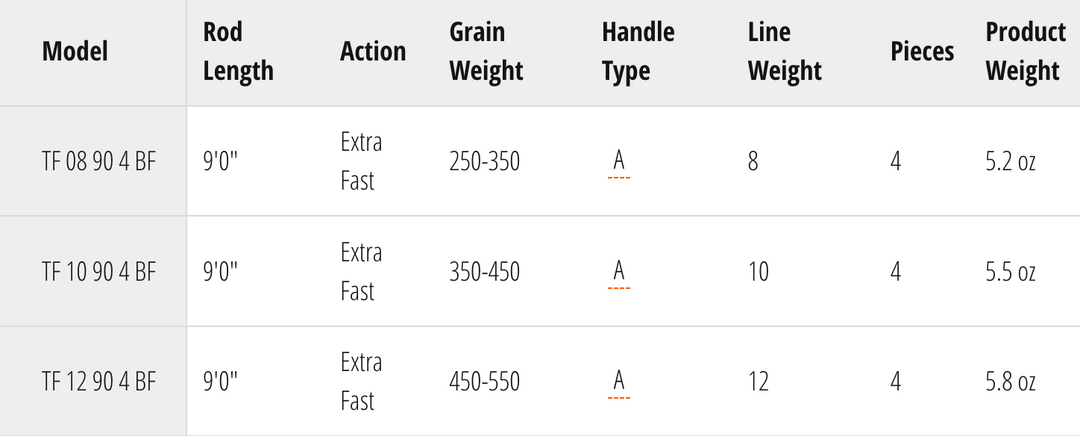Screen dimensions: 1080x436
Task: Click the Line Weight column header
Action: [x=785, y=52]
